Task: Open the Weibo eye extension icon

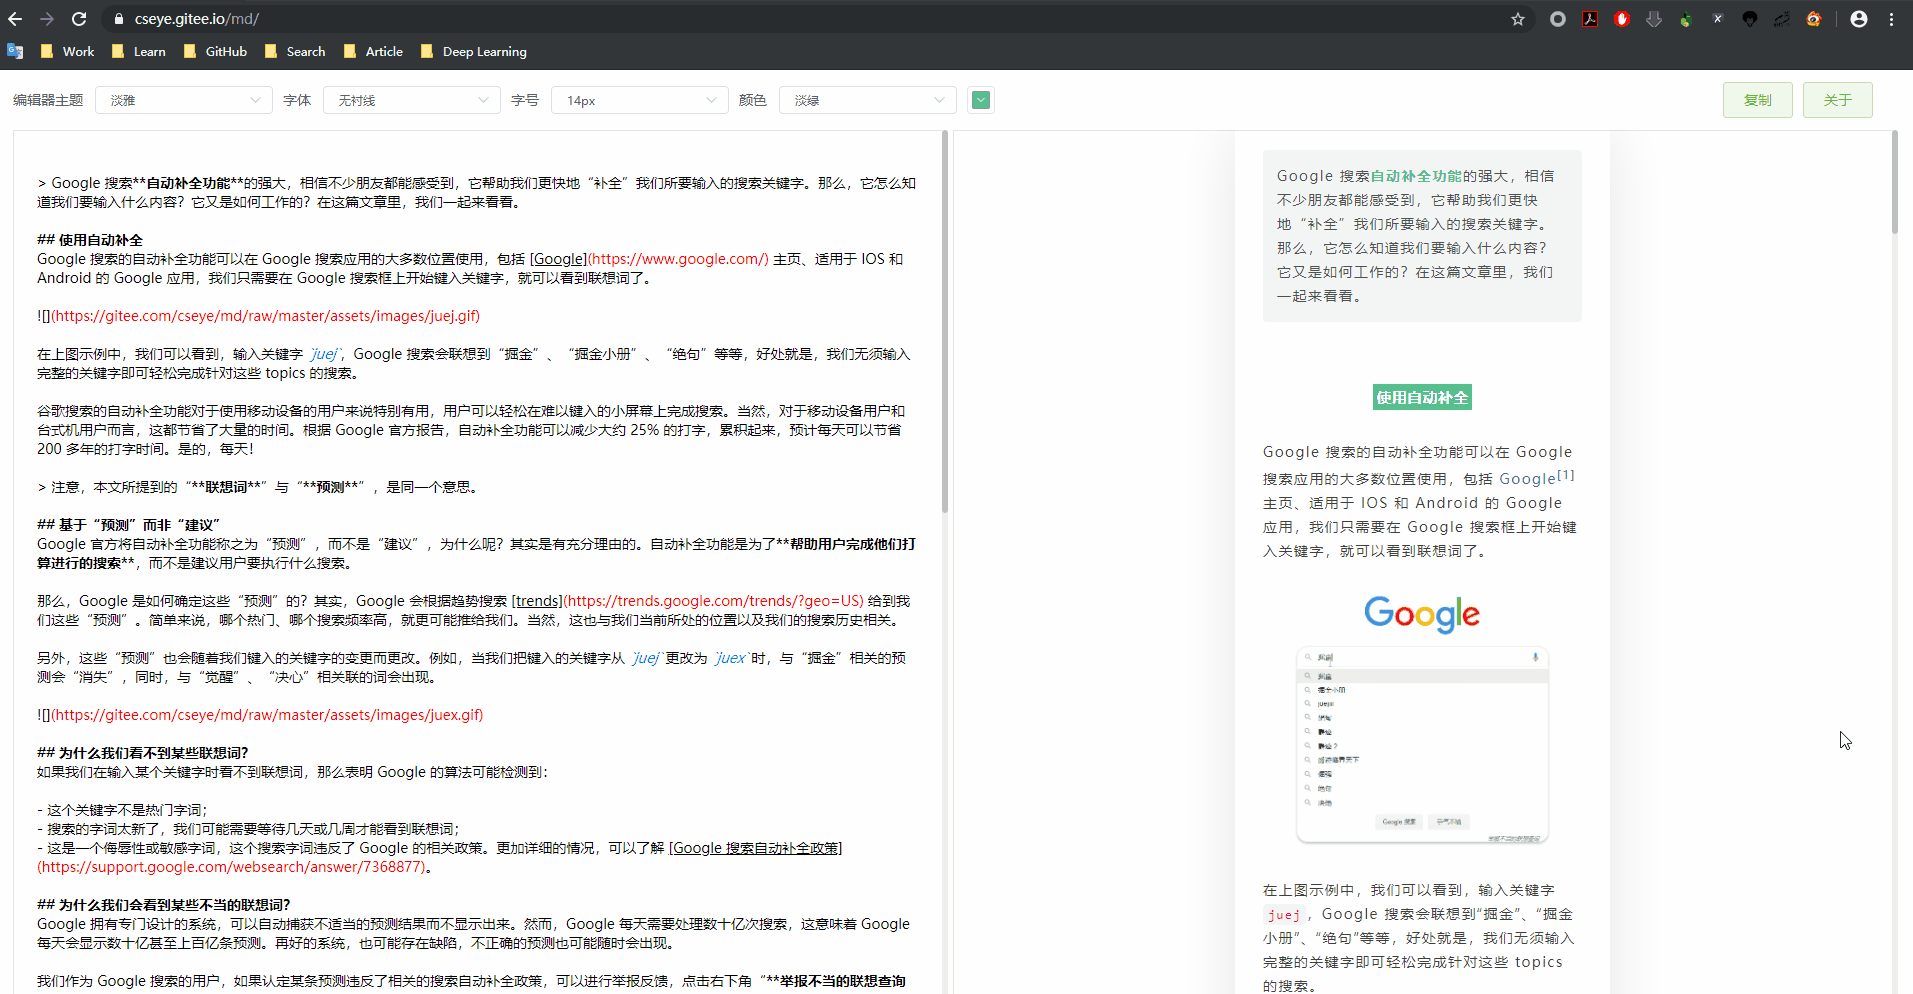Action: tap(1814, 19)
